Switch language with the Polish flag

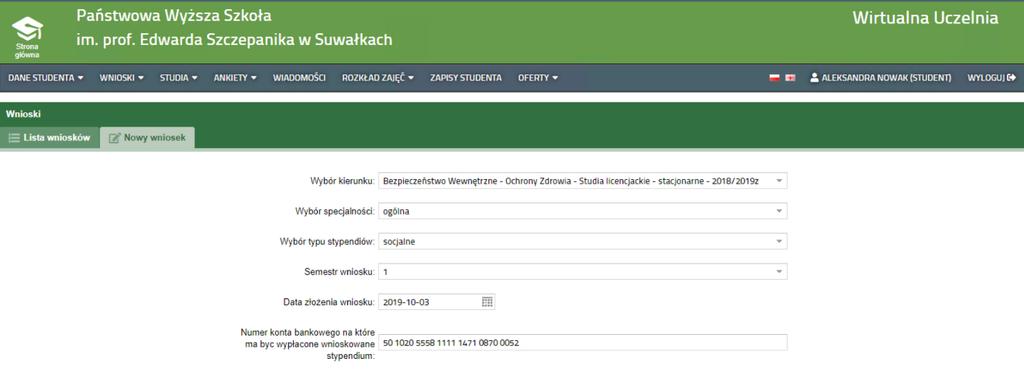(775, 78)
